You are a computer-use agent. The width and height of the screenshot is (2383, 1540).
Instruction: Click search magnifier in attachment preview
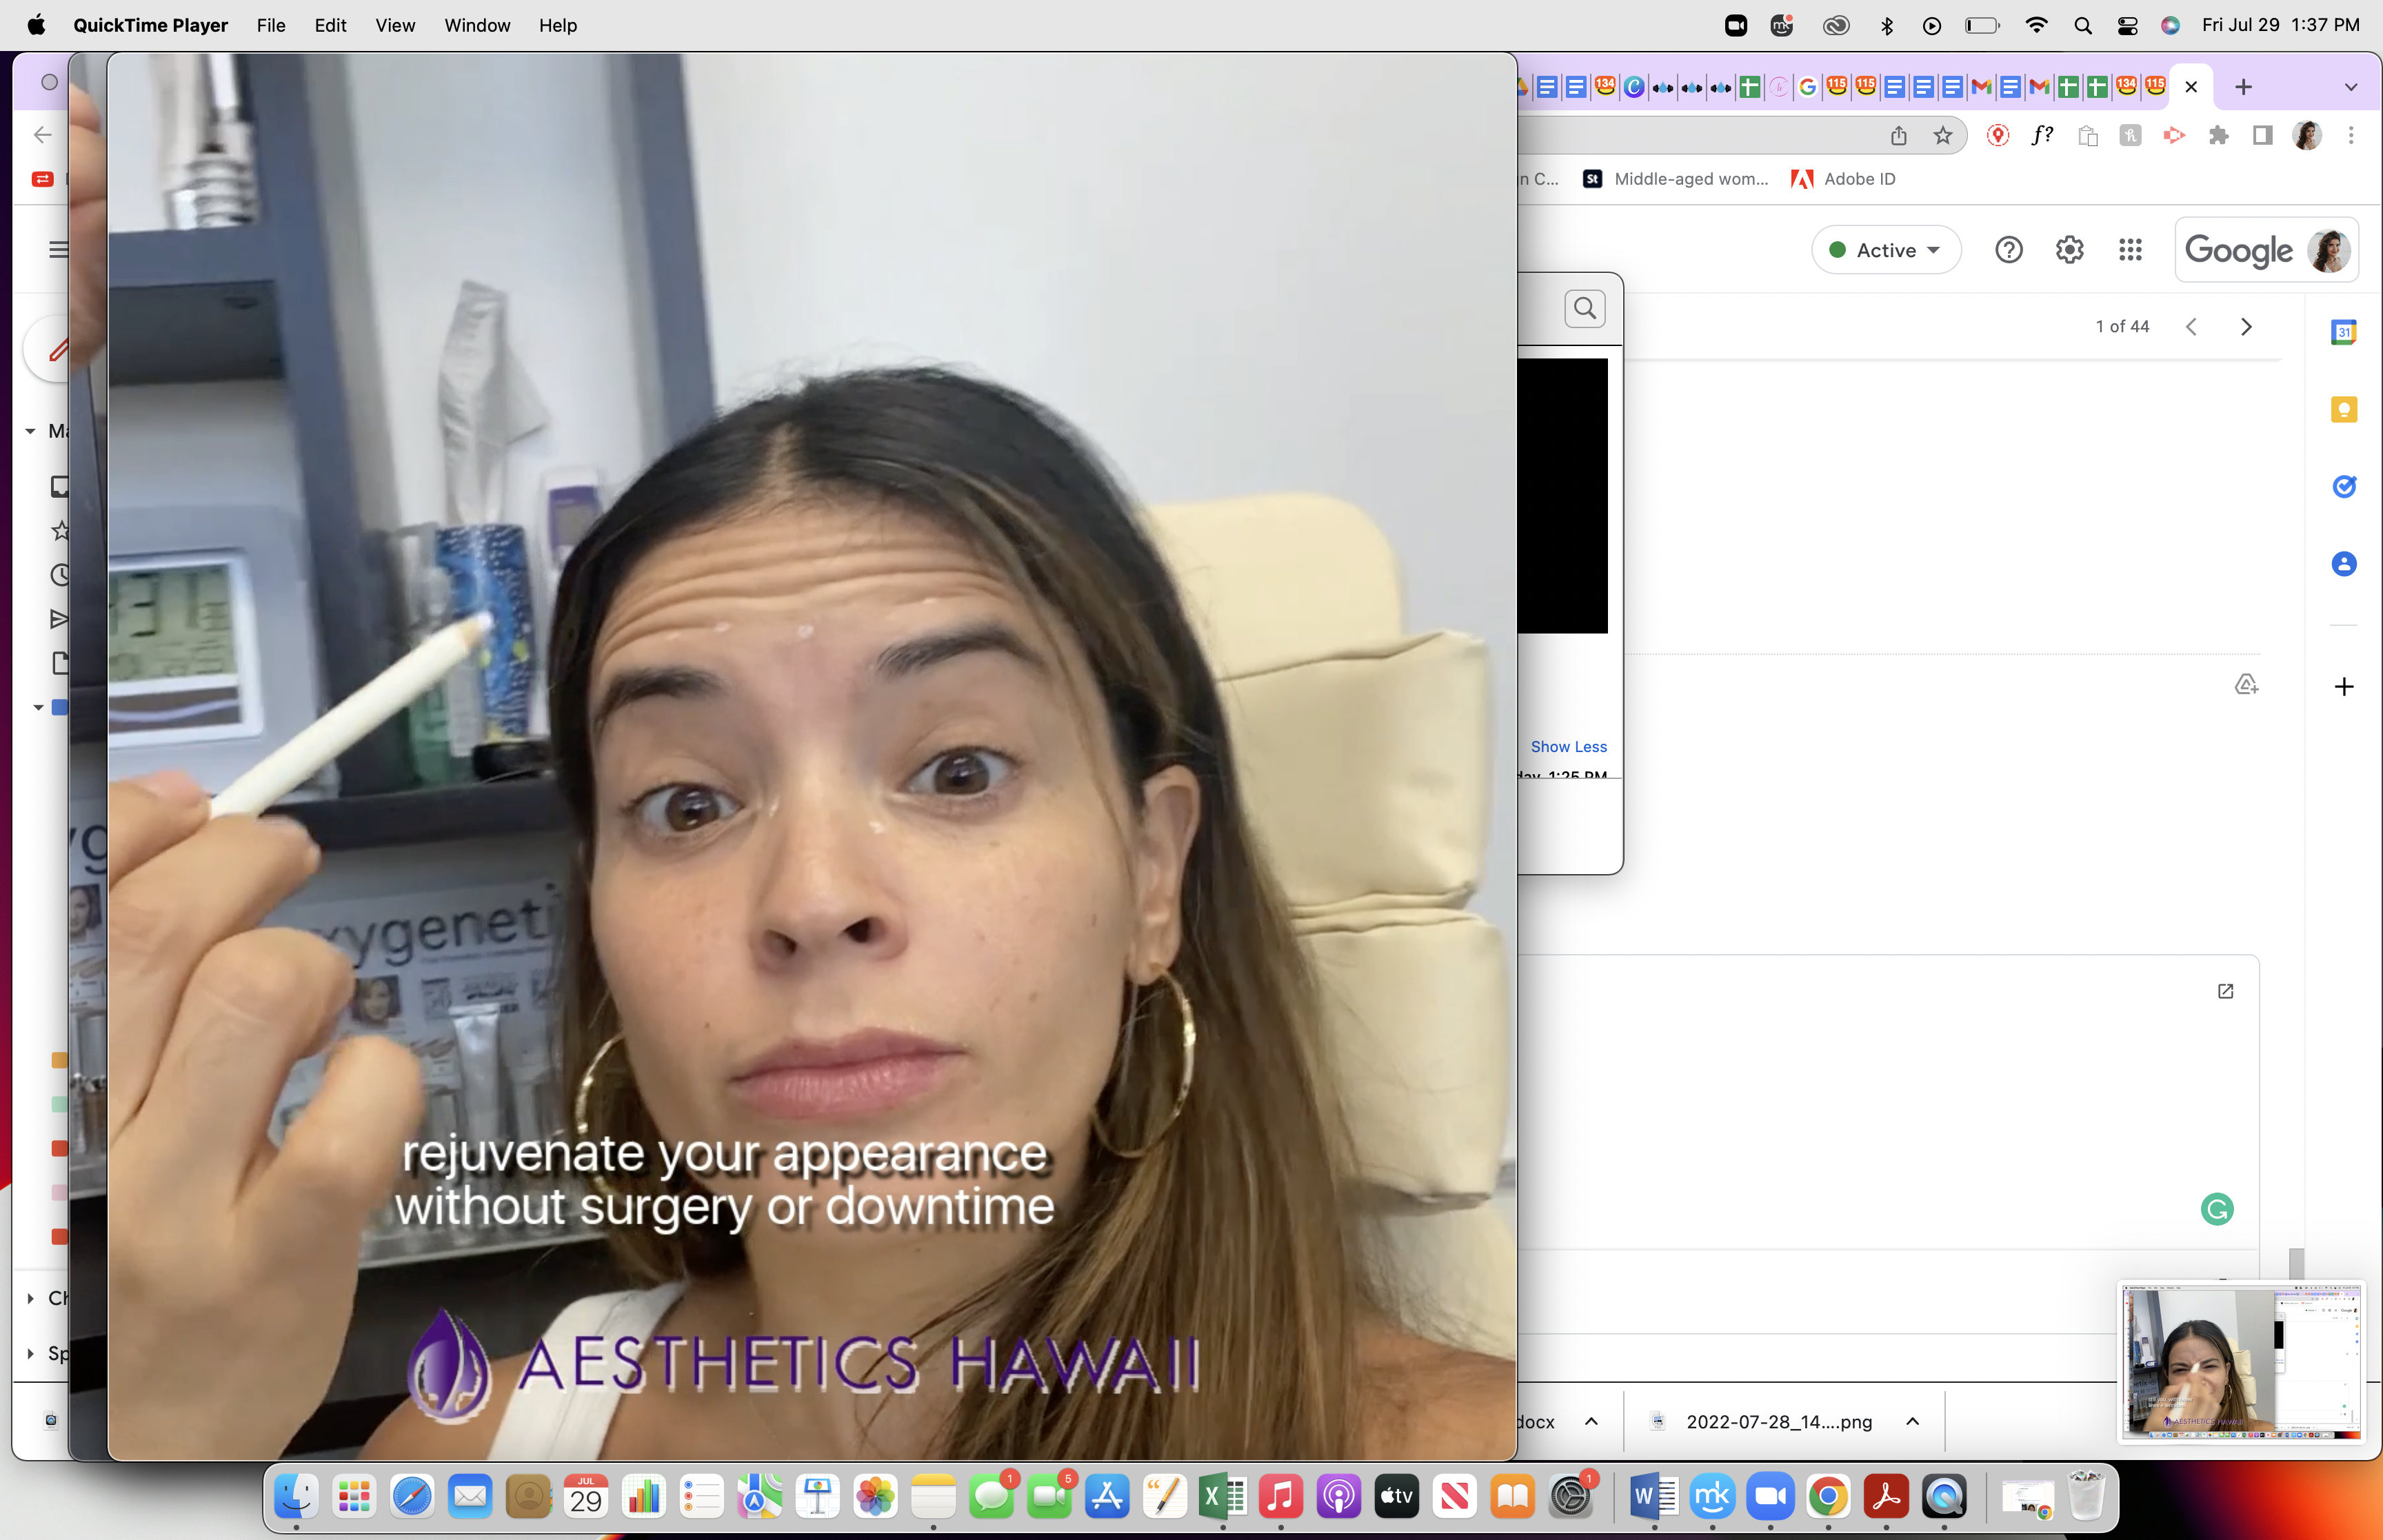(x=1585, y=309)
